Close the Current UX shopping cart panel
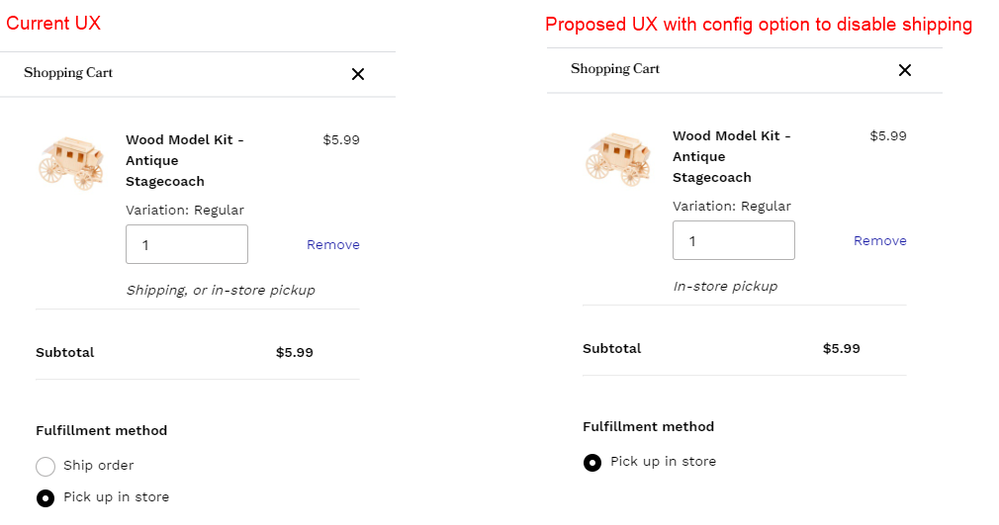 pos(358,74)
